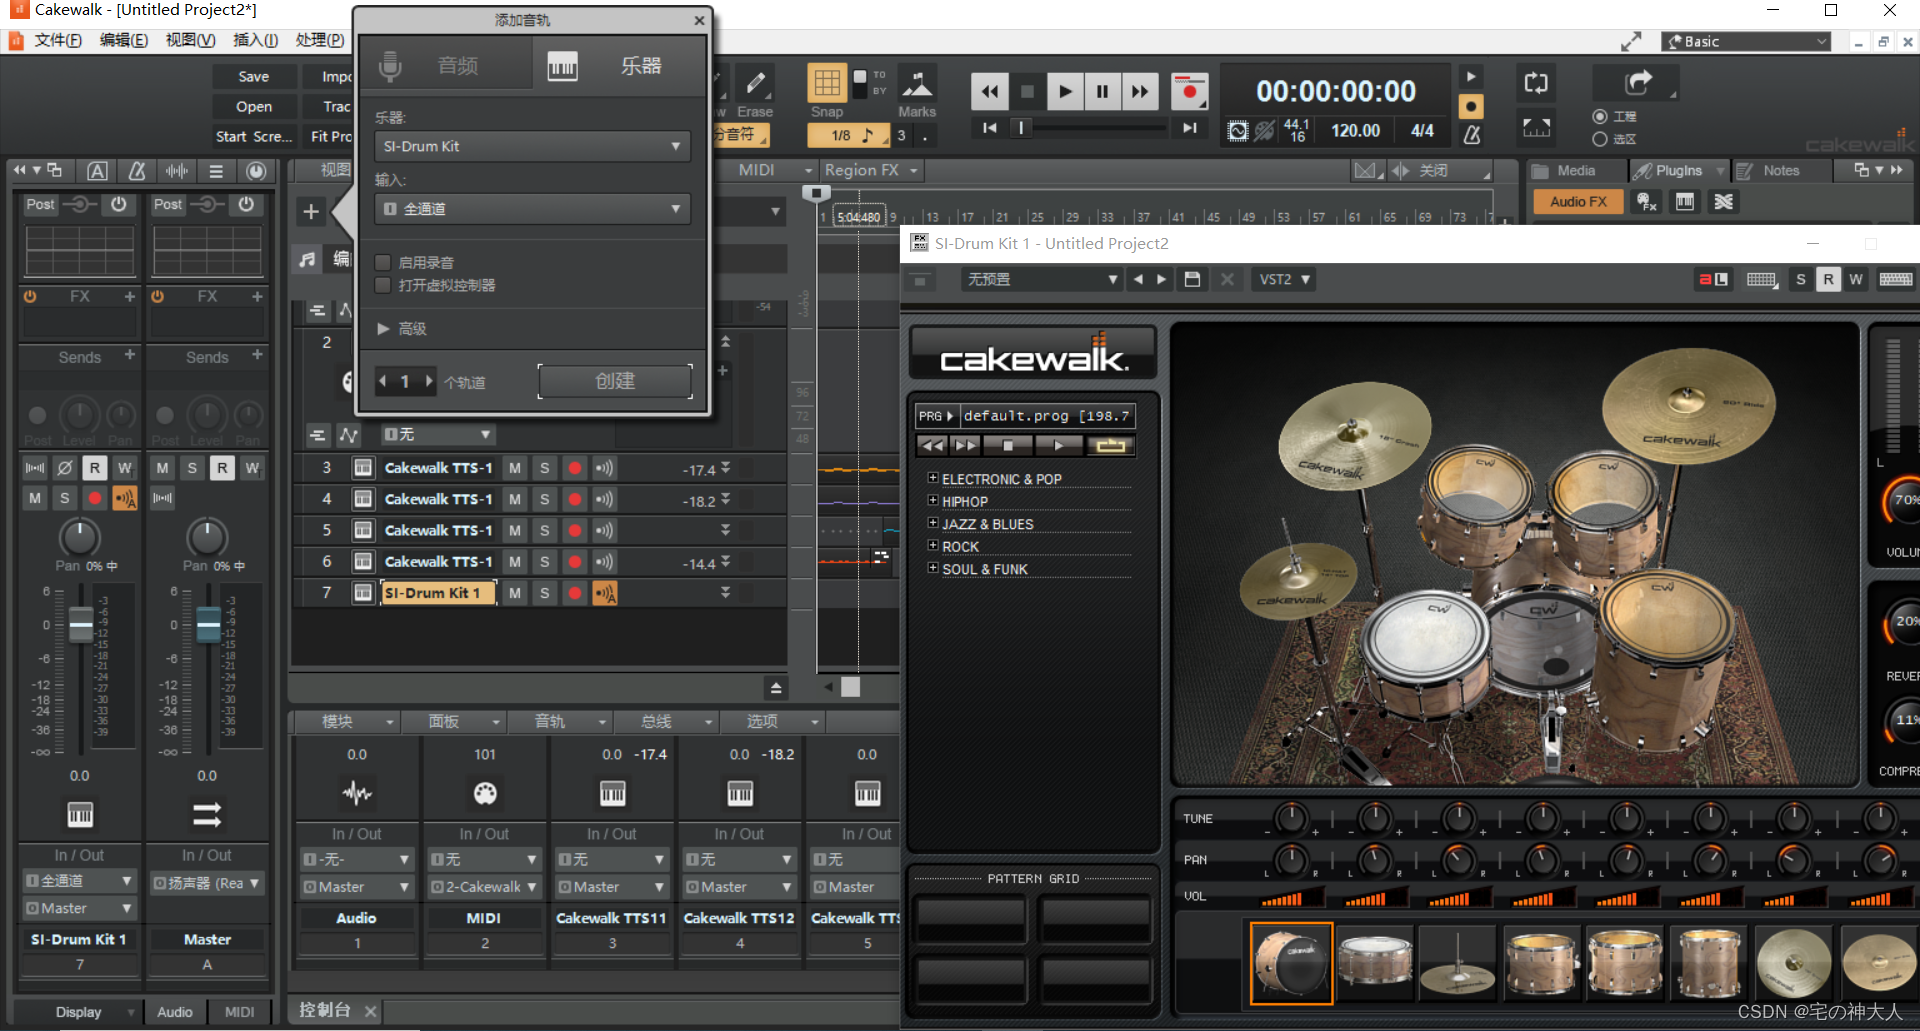The width and height of the screenshot is (1920, 1031).
Task: Check 打开虚拟控制器 in the Add Track dialog
Action: (383, 285)
